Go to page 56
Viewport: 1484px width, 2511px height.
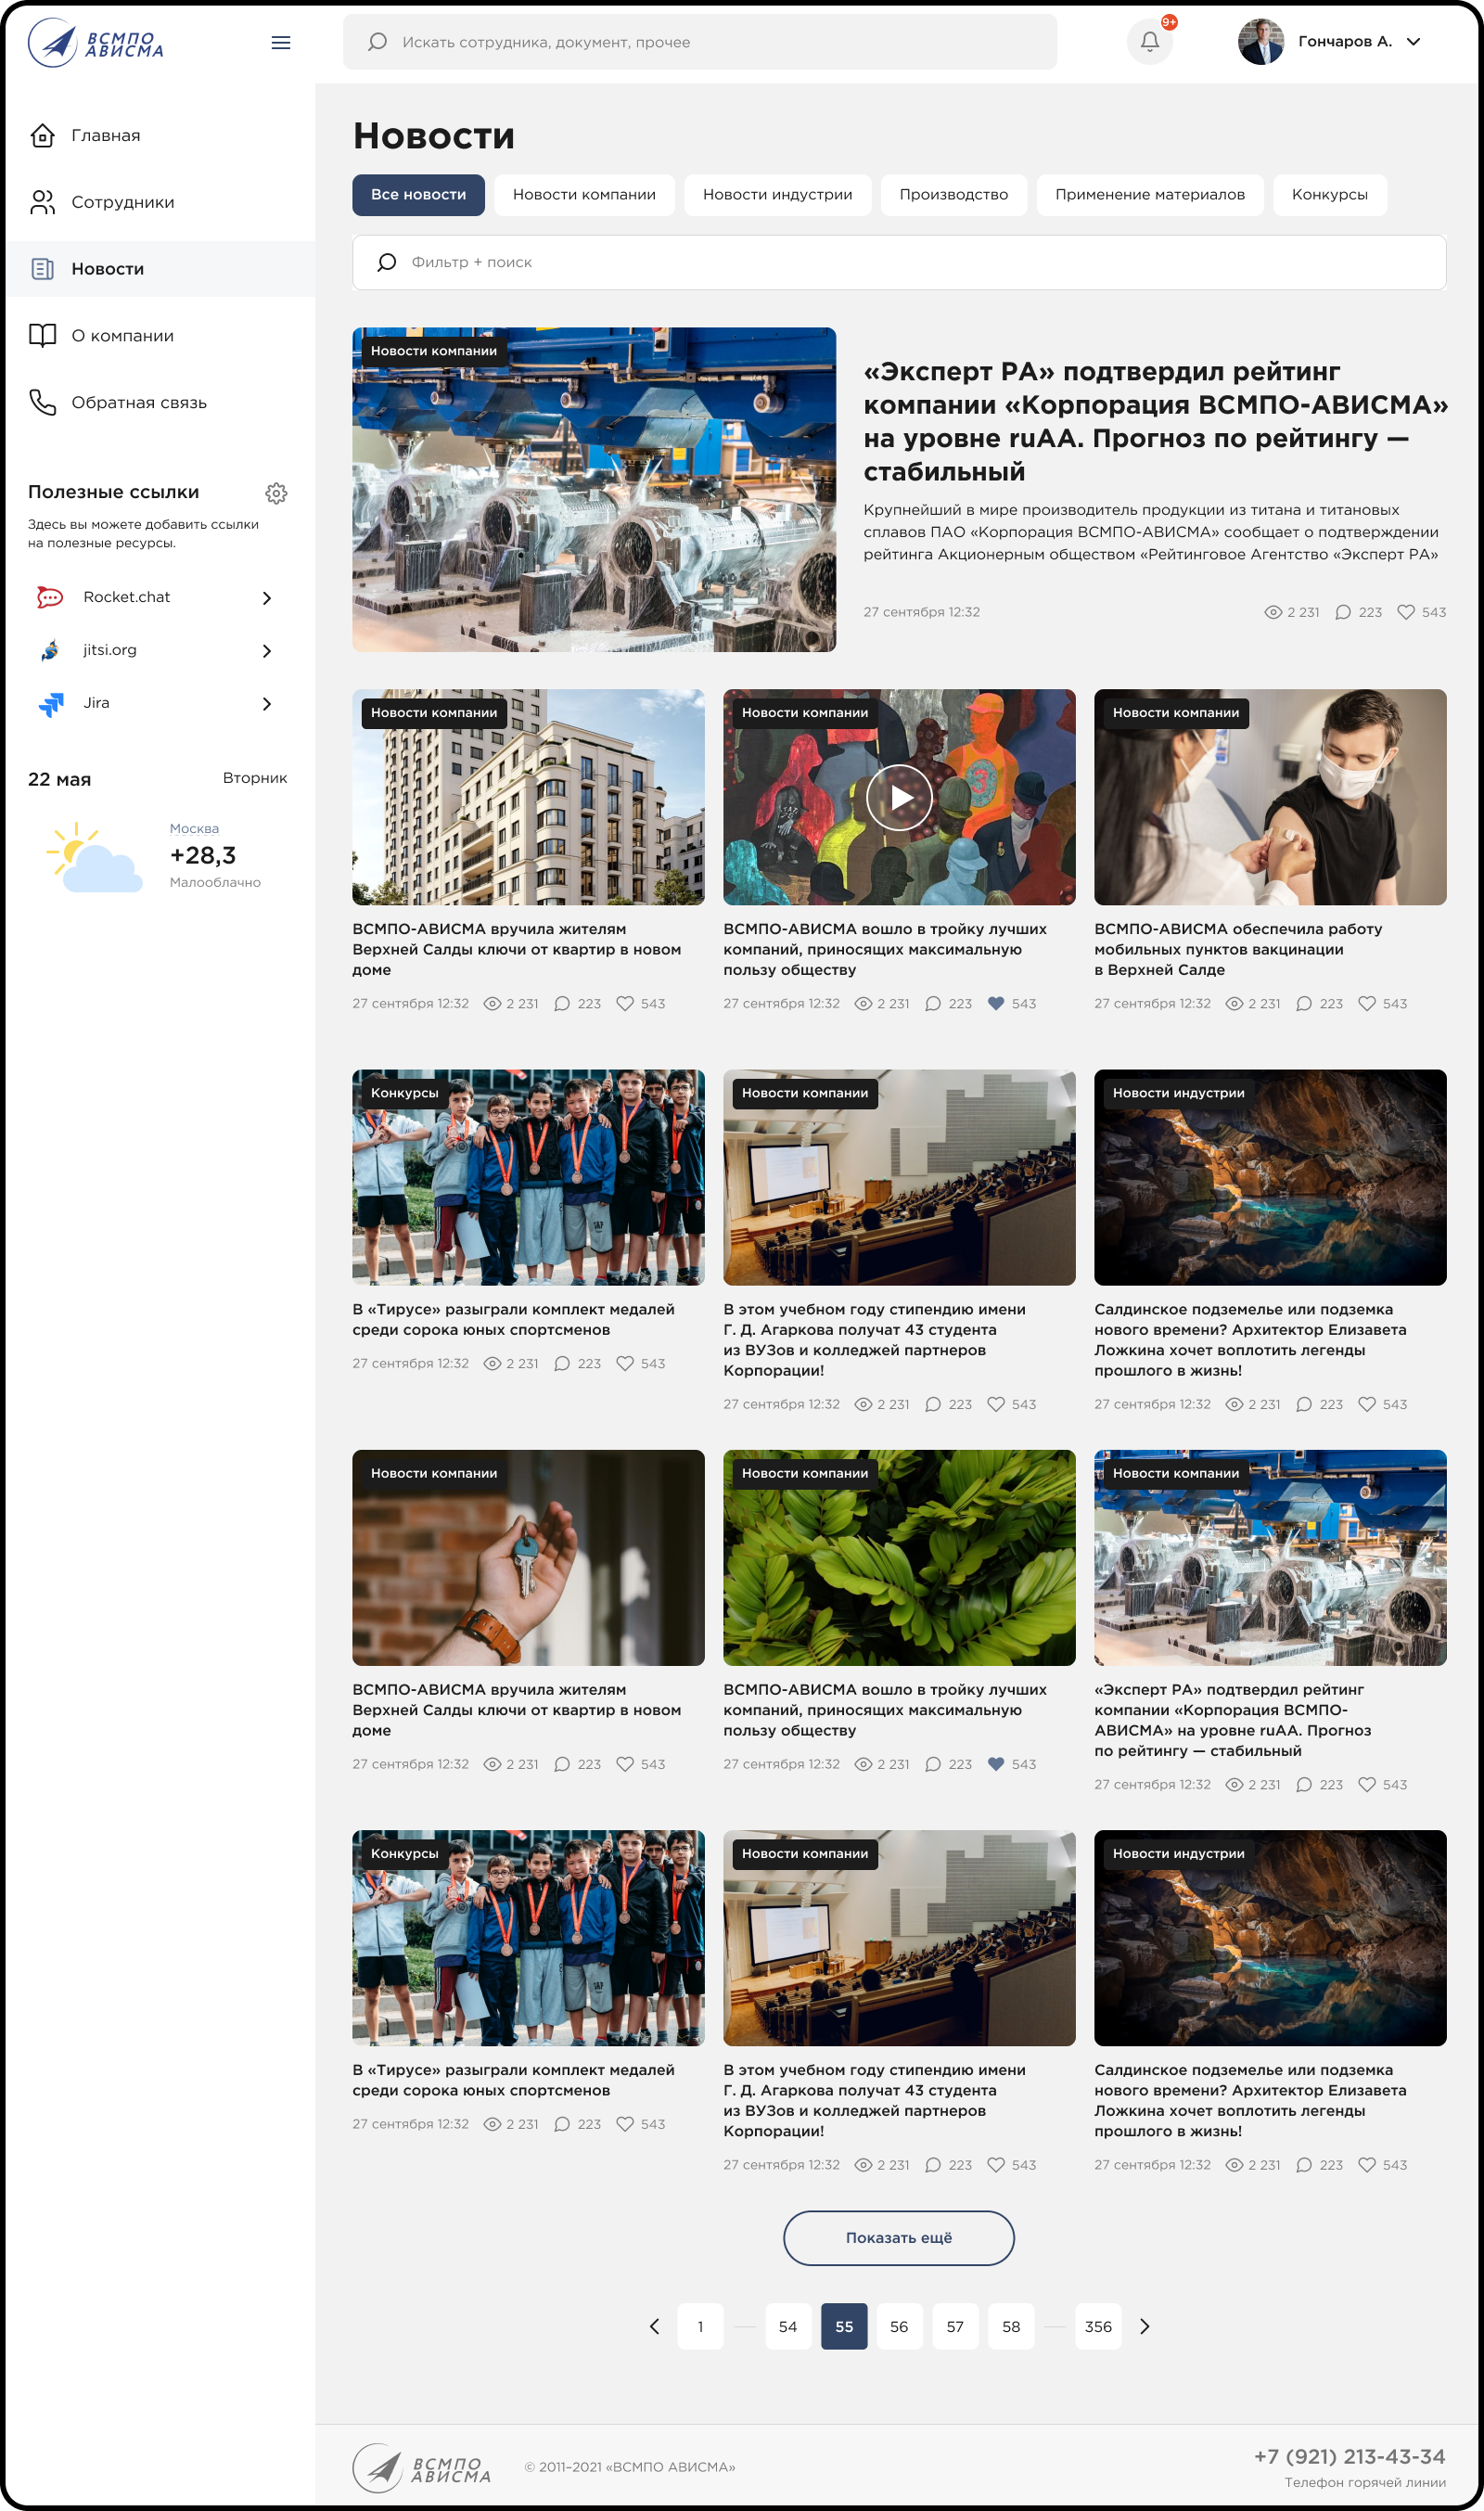tap(899, 2326)
